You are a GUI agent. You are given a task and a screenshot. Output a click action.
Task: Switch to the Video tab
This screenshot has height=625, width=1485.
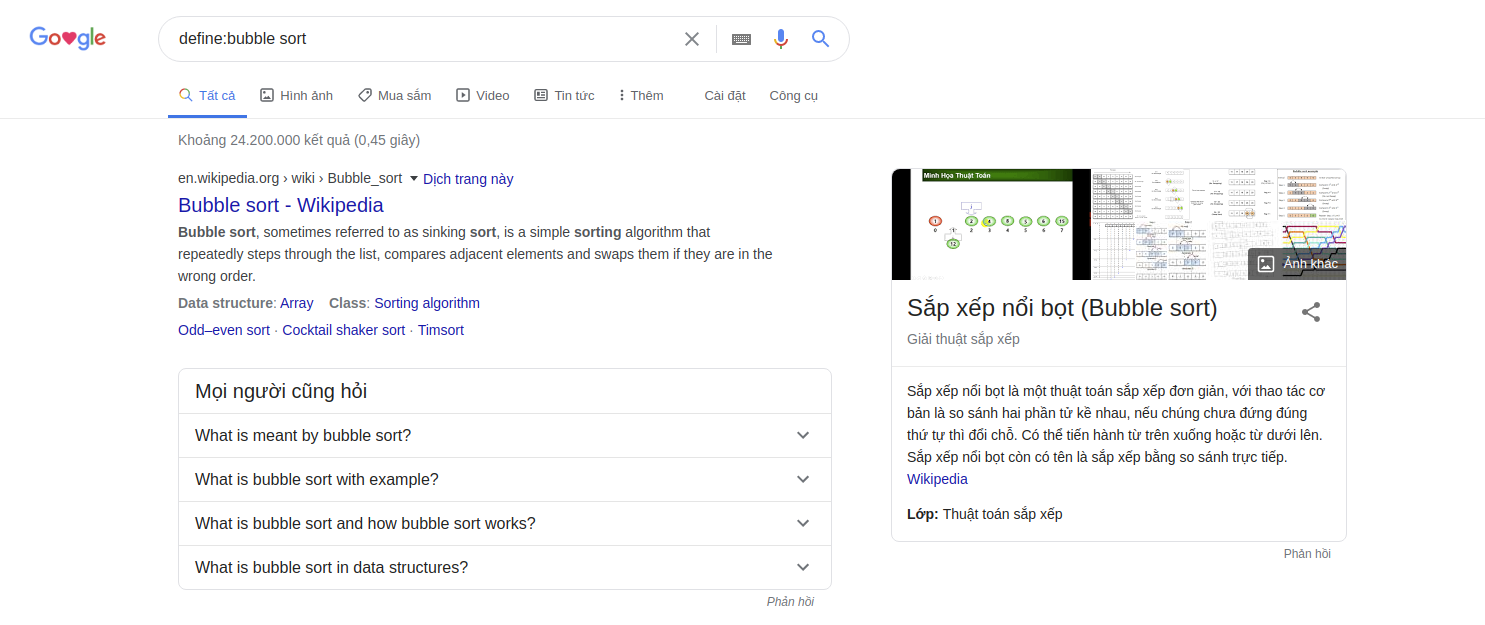483,96
